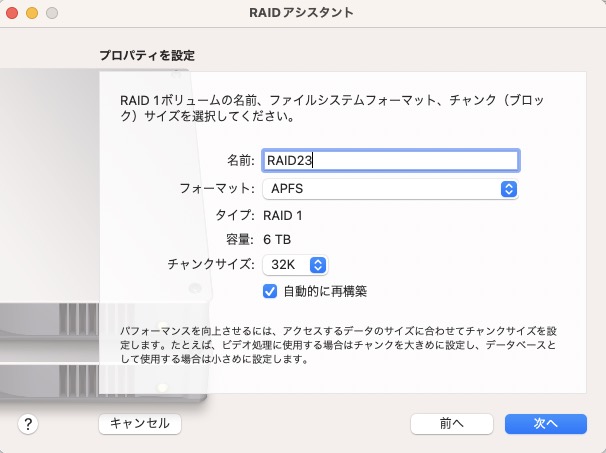Click into the 名前 field containing RAID23
The width and height of the screenshot is (606, 453).
tap(389, 160)
